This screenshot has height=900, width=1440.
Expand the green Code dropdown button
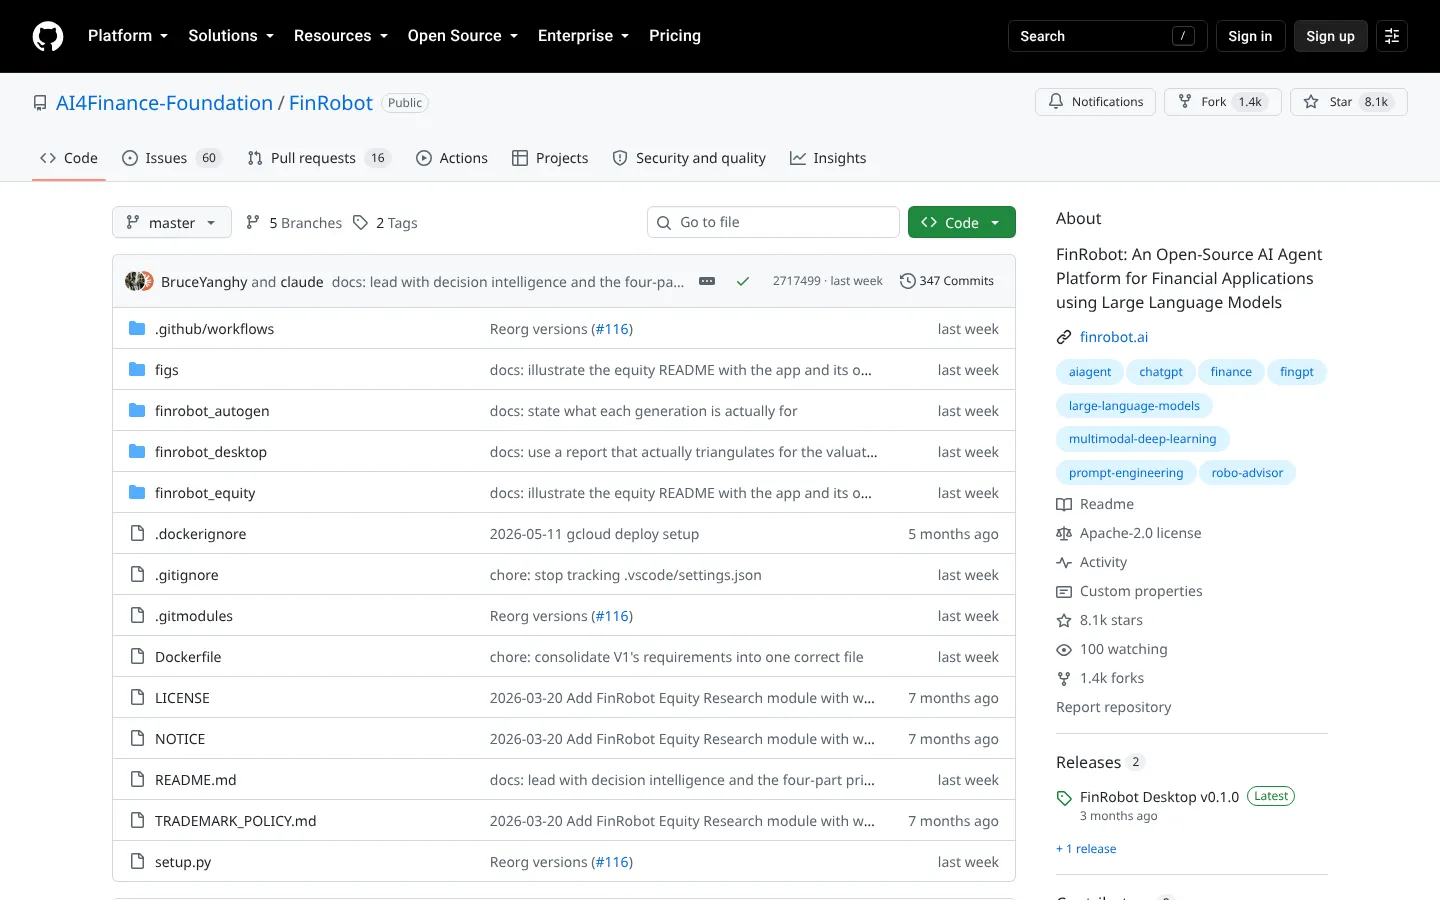[962, 222]
